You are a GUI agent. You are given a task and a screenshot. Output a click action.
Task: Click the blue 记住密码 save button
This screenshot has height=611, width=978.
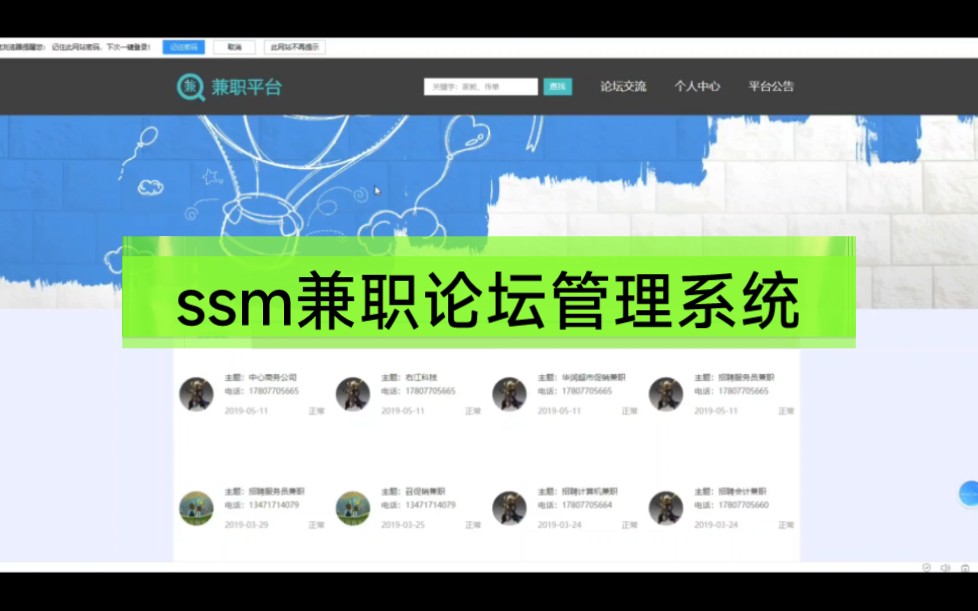click(182, 46)
